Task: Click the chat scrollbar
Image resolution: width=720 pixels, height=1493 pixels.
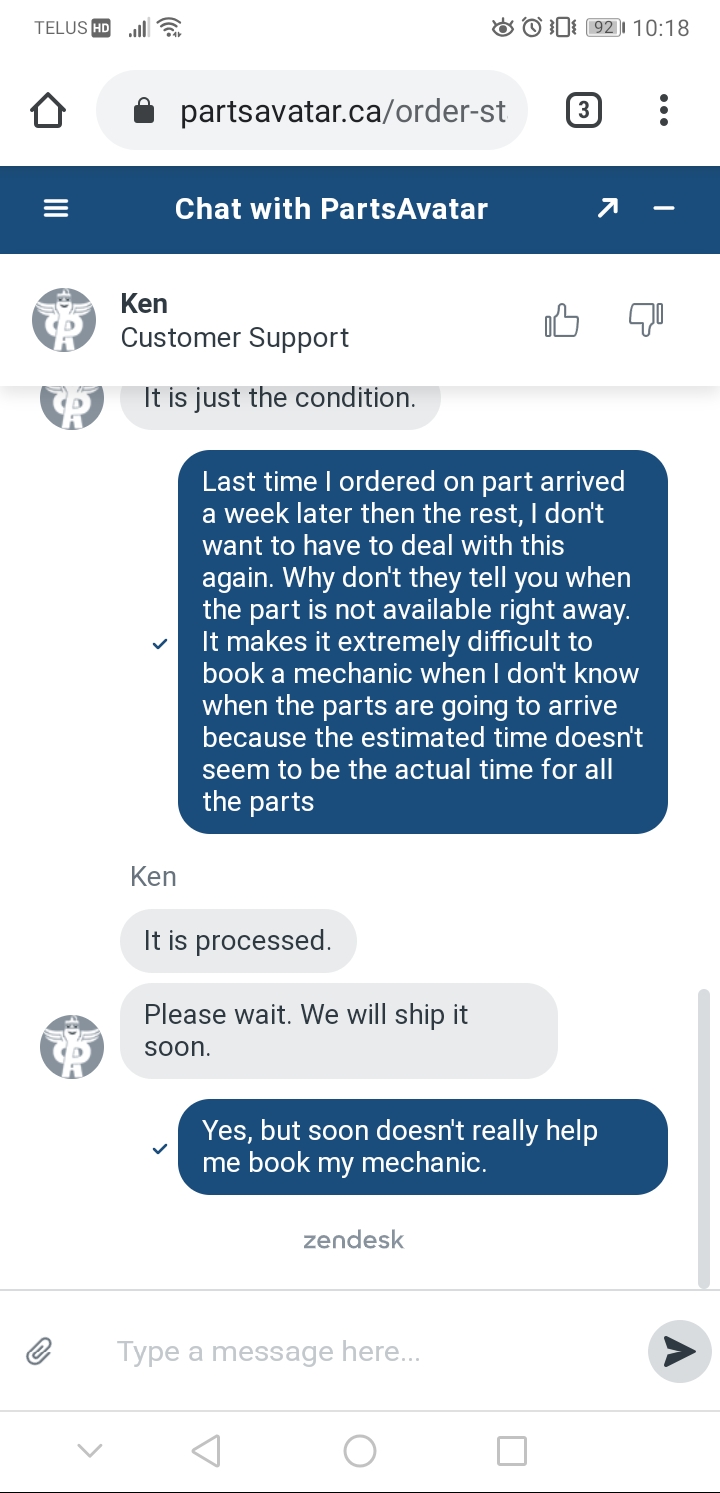Action: click(703, 1138)
